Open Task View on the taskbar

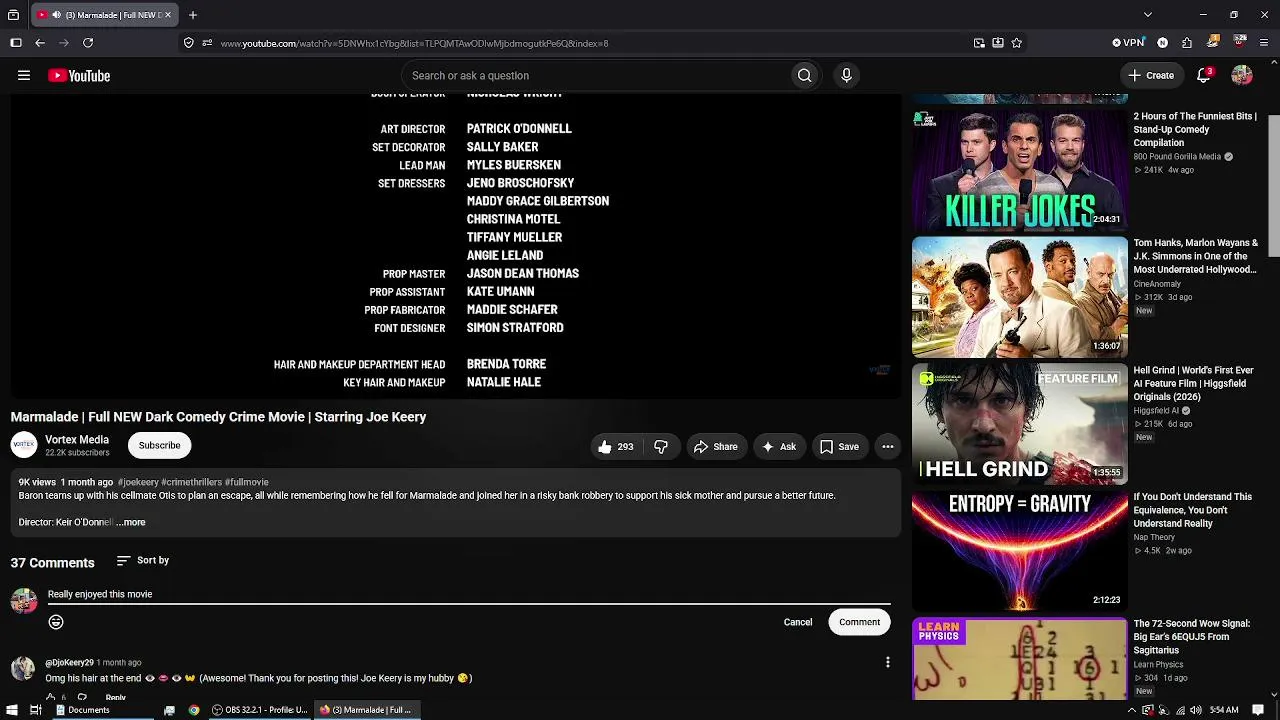pyautogui.click(x=35, y=710)
